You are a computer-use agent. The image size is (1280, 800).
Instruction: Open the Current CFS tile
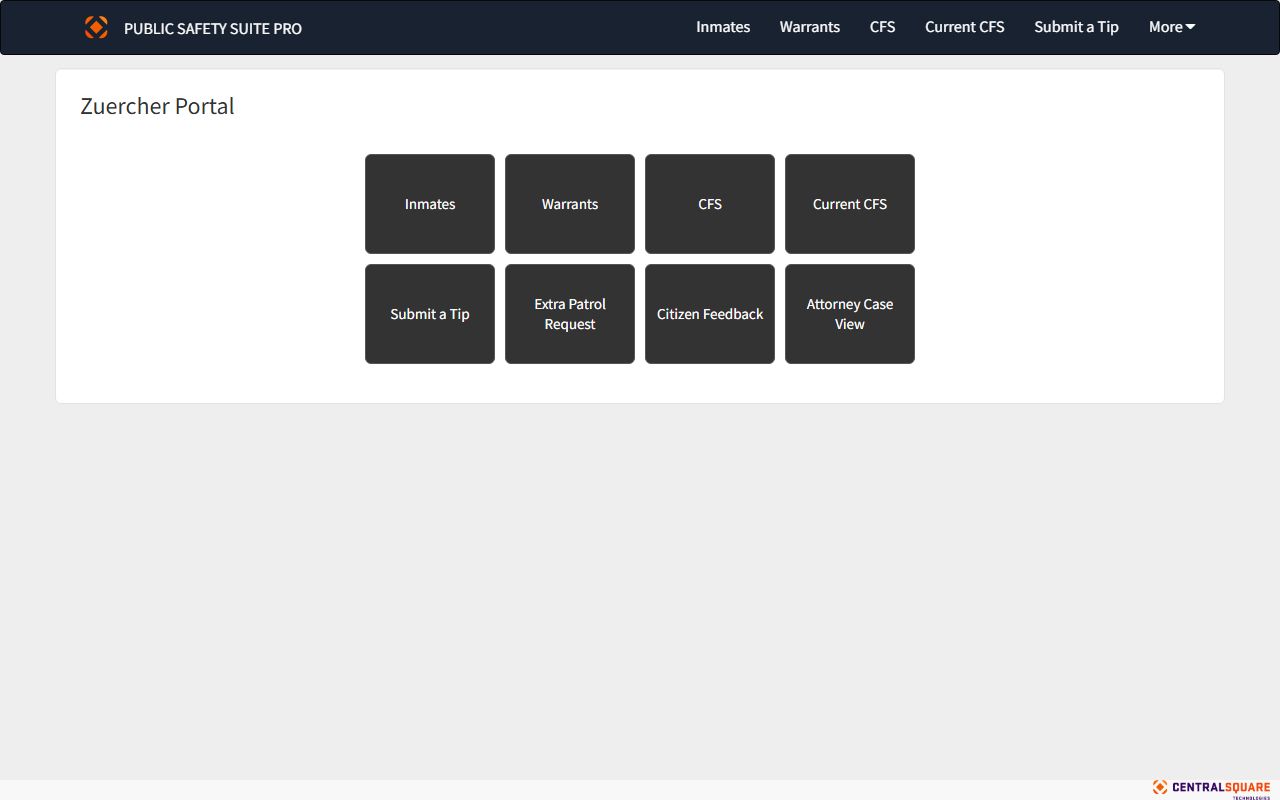[x=850, y=204]
